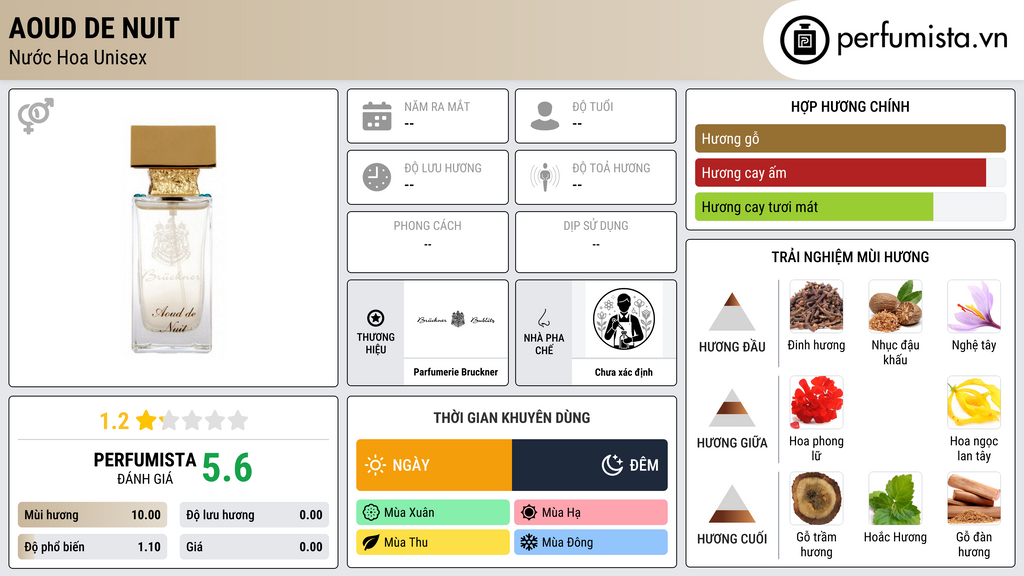Click the unisex gender symbol icon
1024x576 pixels.
[x=36, y=116]
